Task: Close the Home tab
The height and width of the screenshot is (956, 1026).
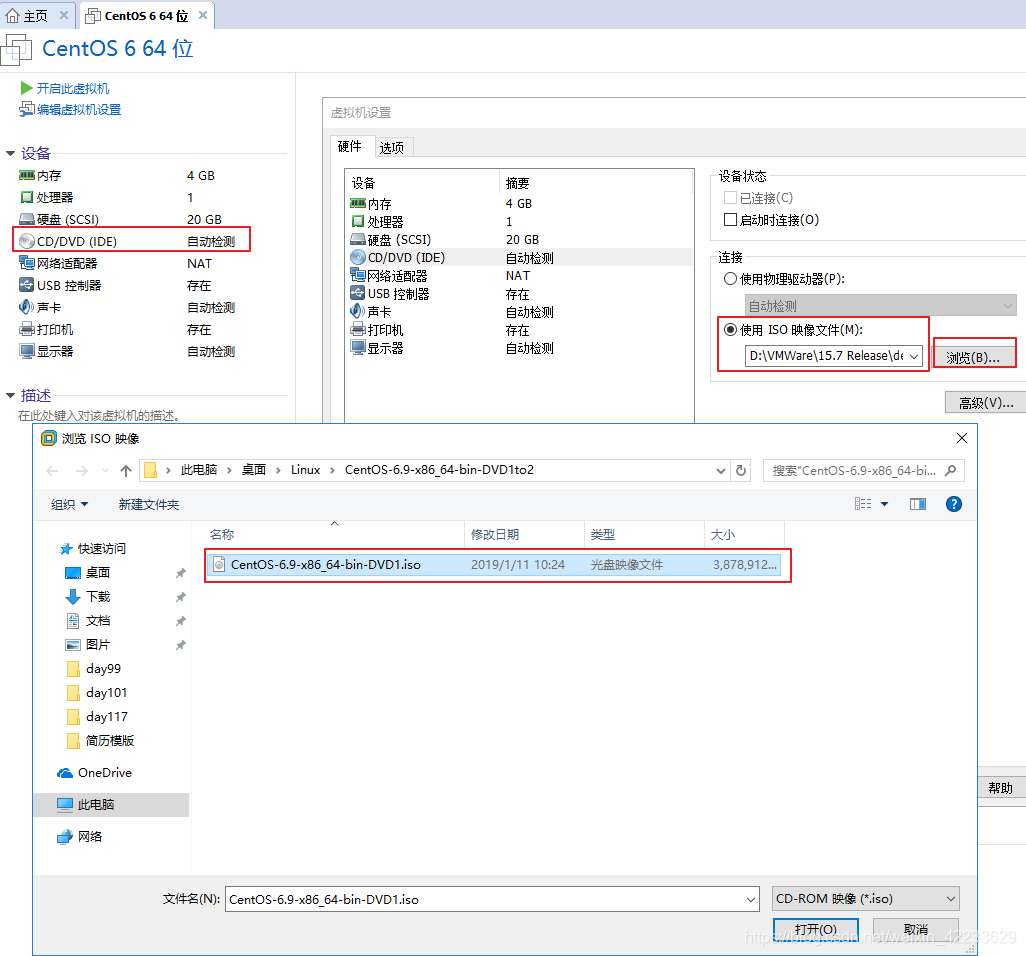Action: point(63,15)
